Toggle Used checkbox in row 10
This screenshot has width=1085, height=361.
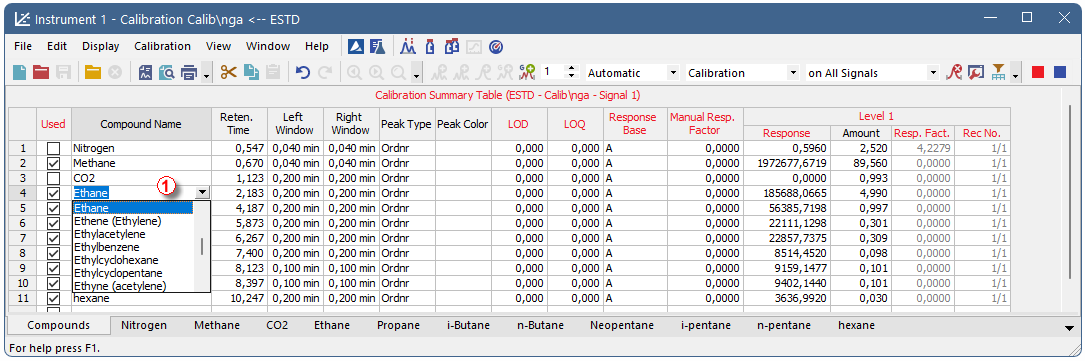53,283
